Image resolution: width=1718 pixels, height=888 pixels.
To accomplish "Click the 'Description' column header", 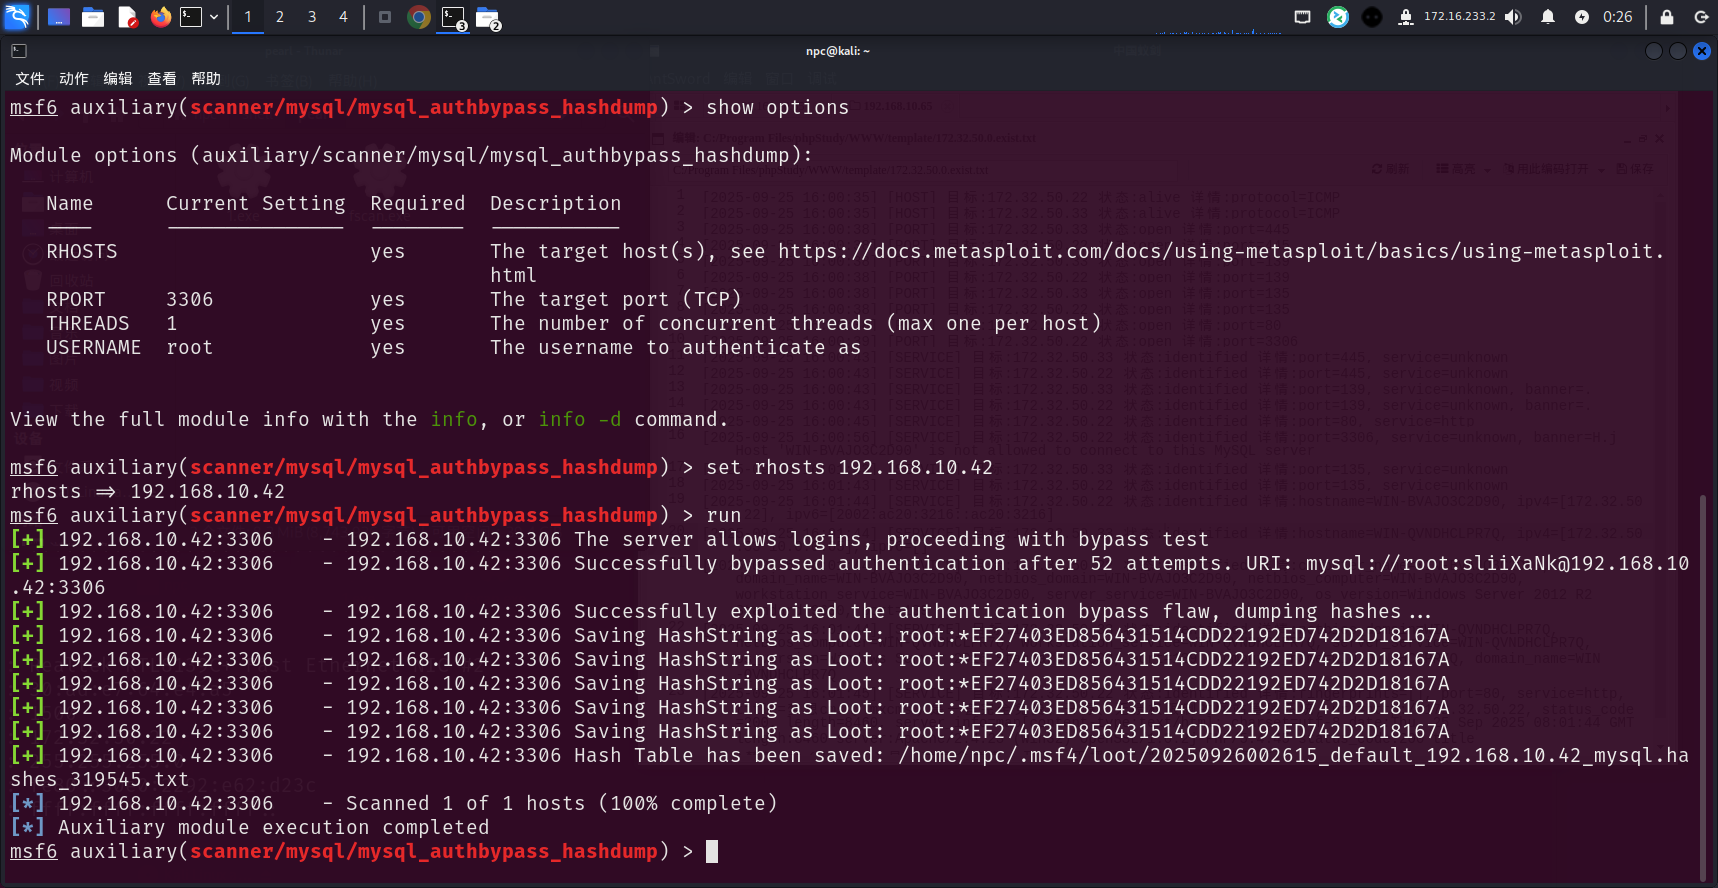I will (x=556, y=204).
